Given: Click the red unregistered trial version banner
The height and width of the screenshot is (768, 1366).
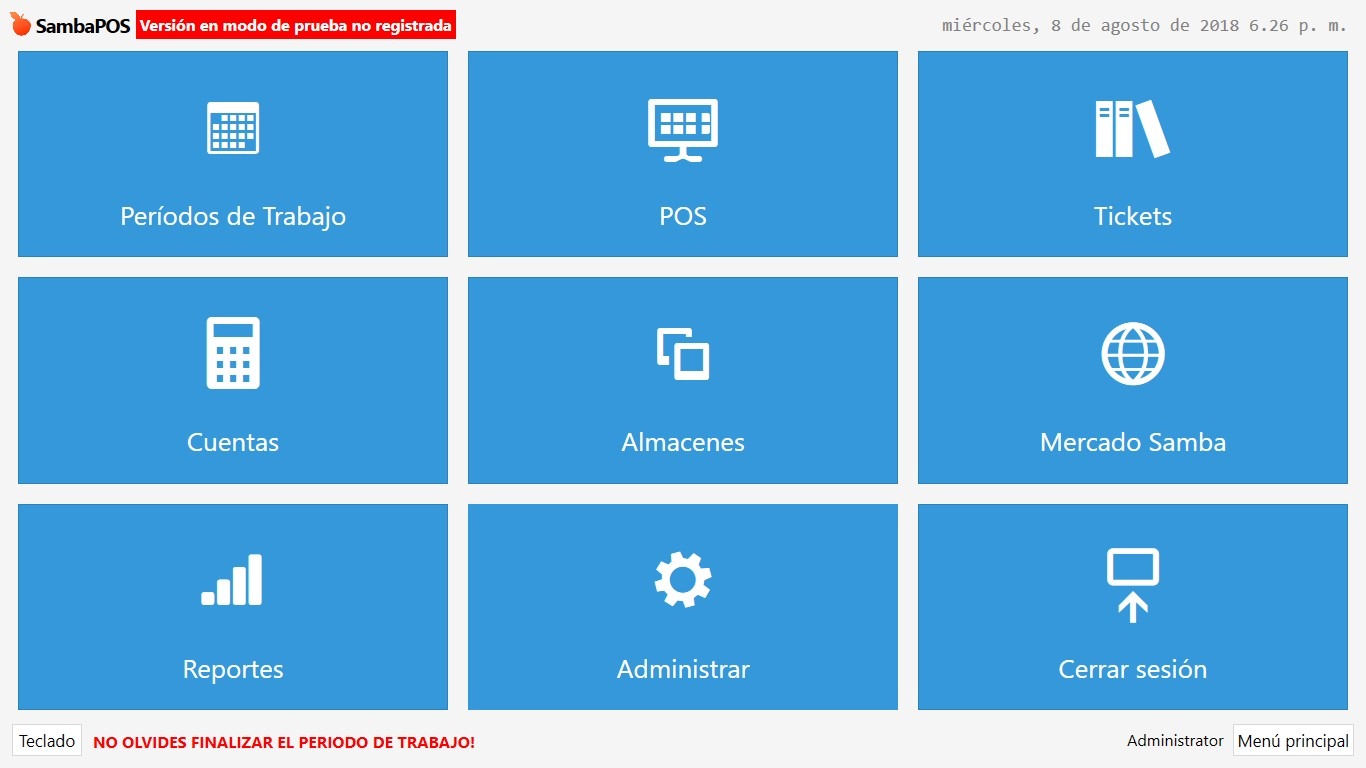Looking at the screenshot, I should [296, 26].
